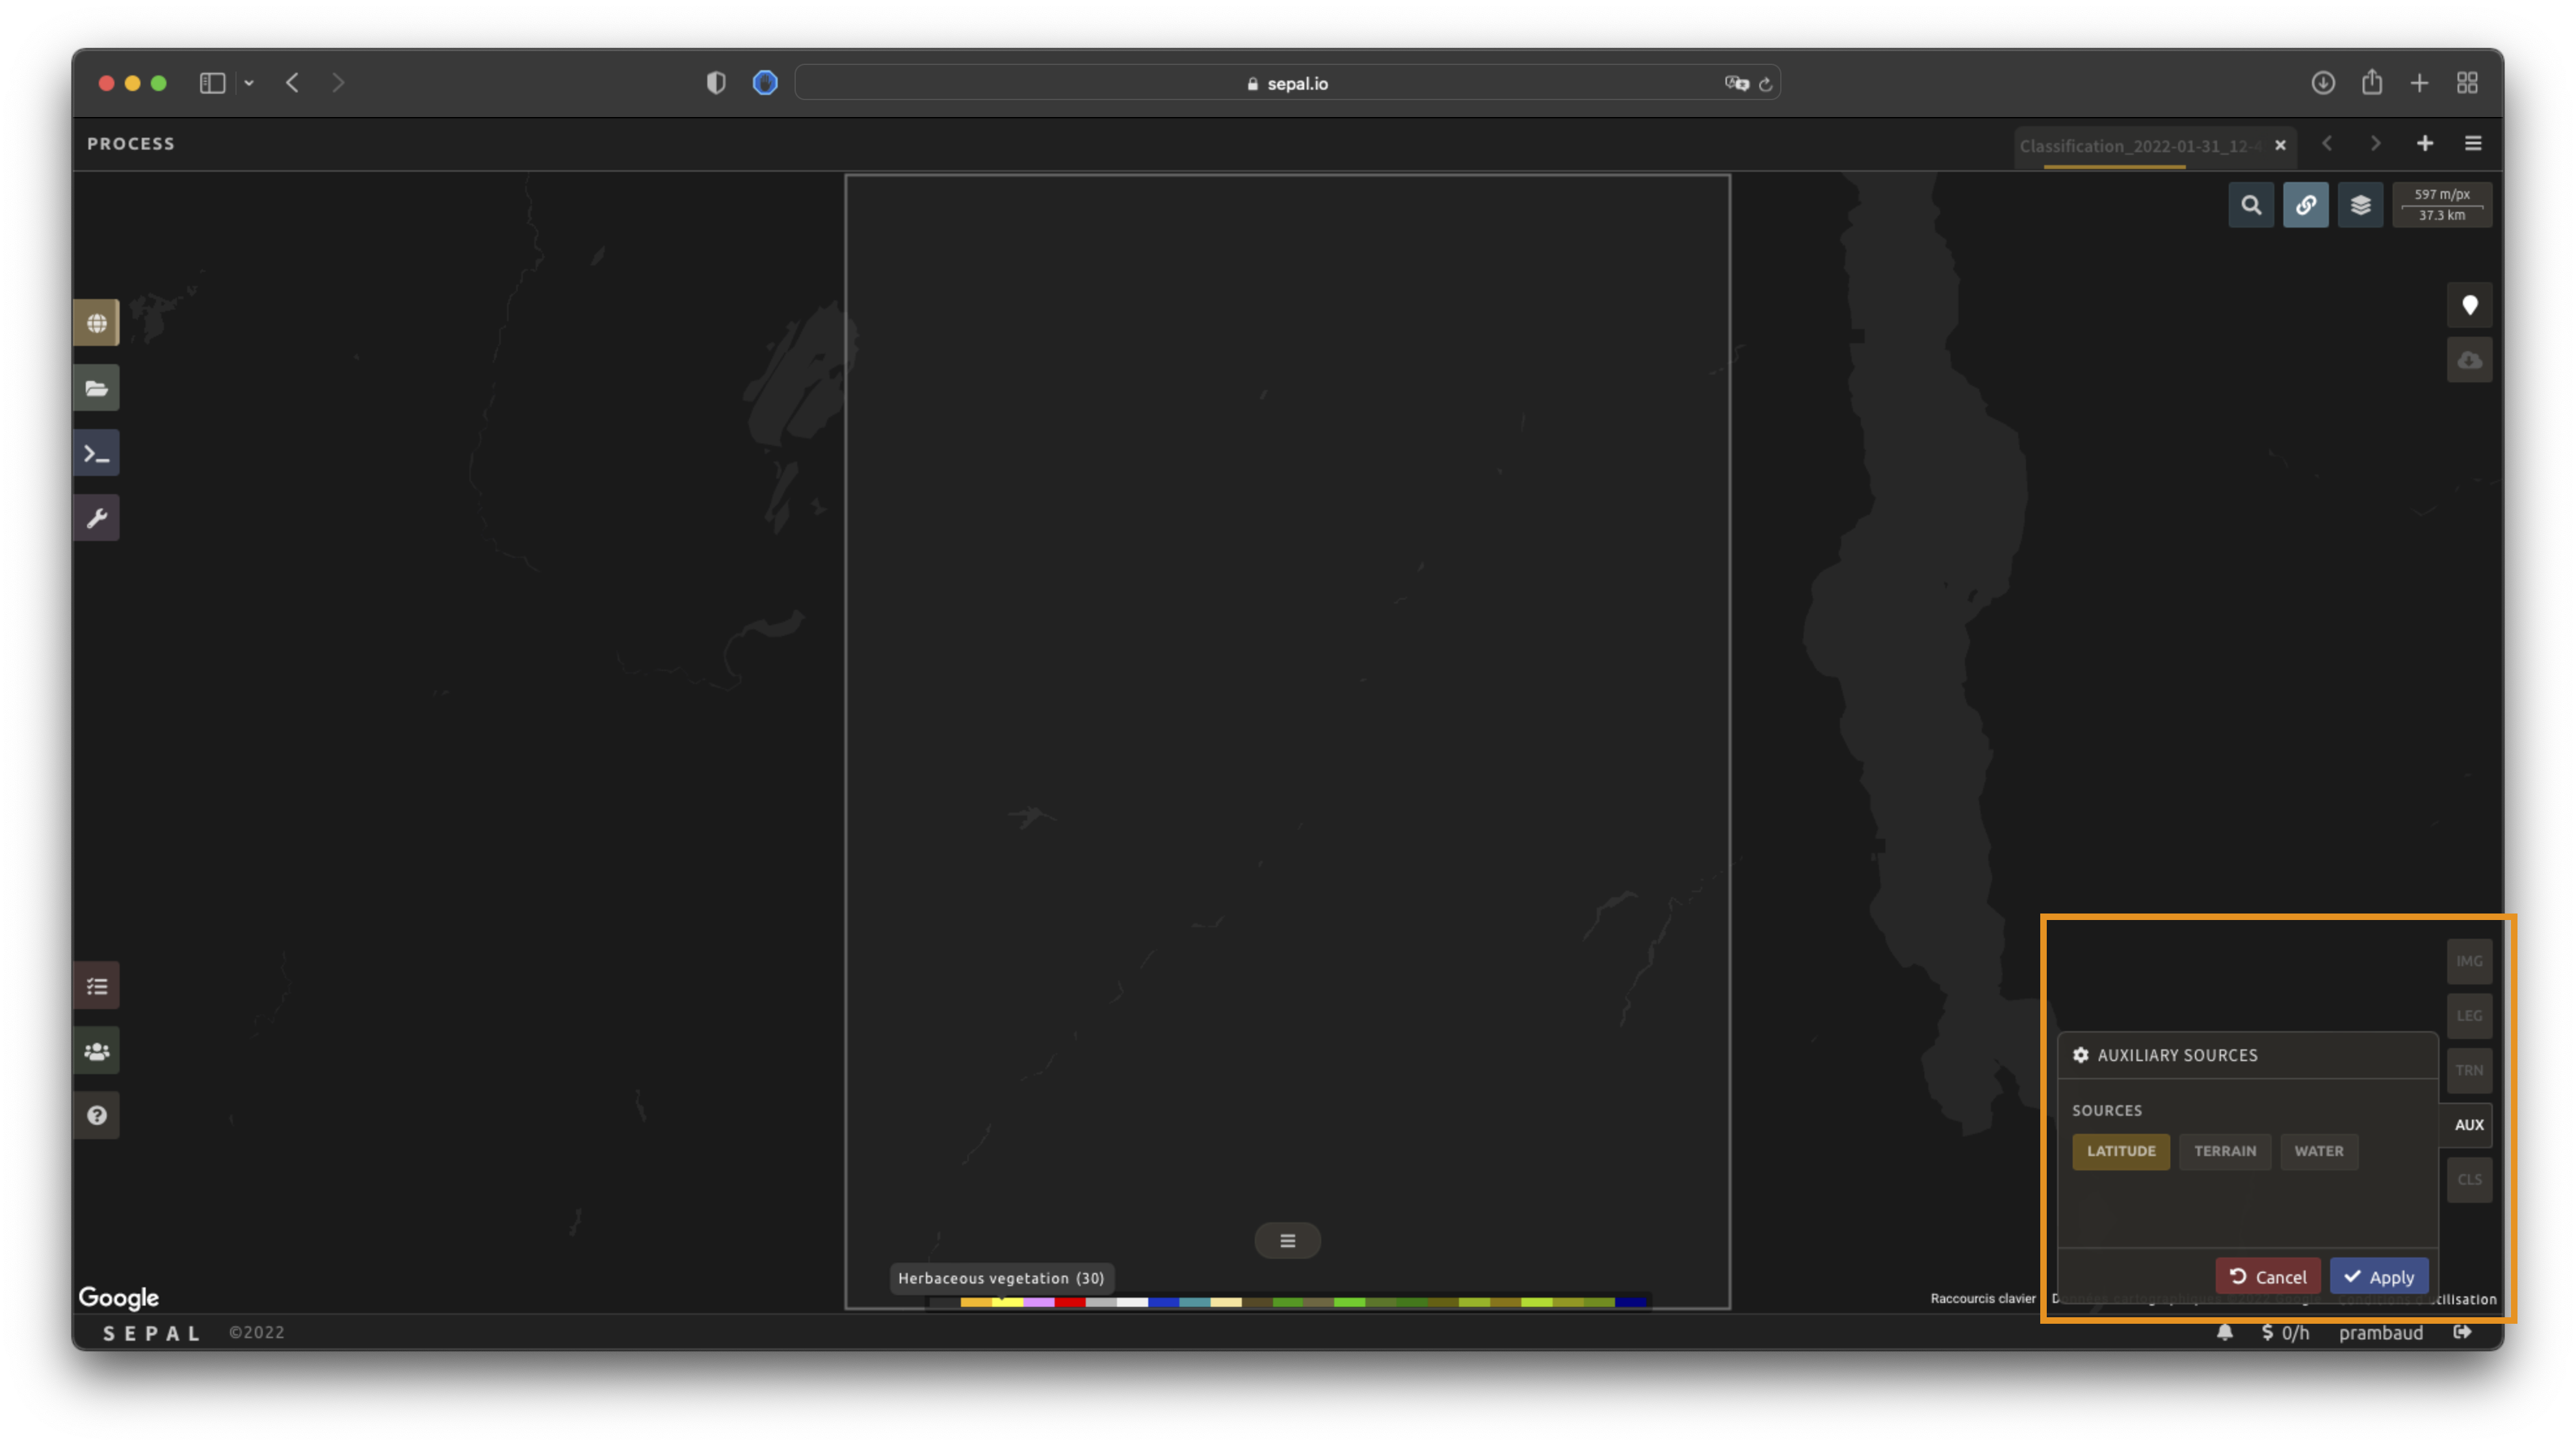Open the Tasks checklist icon
Viewport: 2576px width, 1446px height.
[x=97, y=986]
